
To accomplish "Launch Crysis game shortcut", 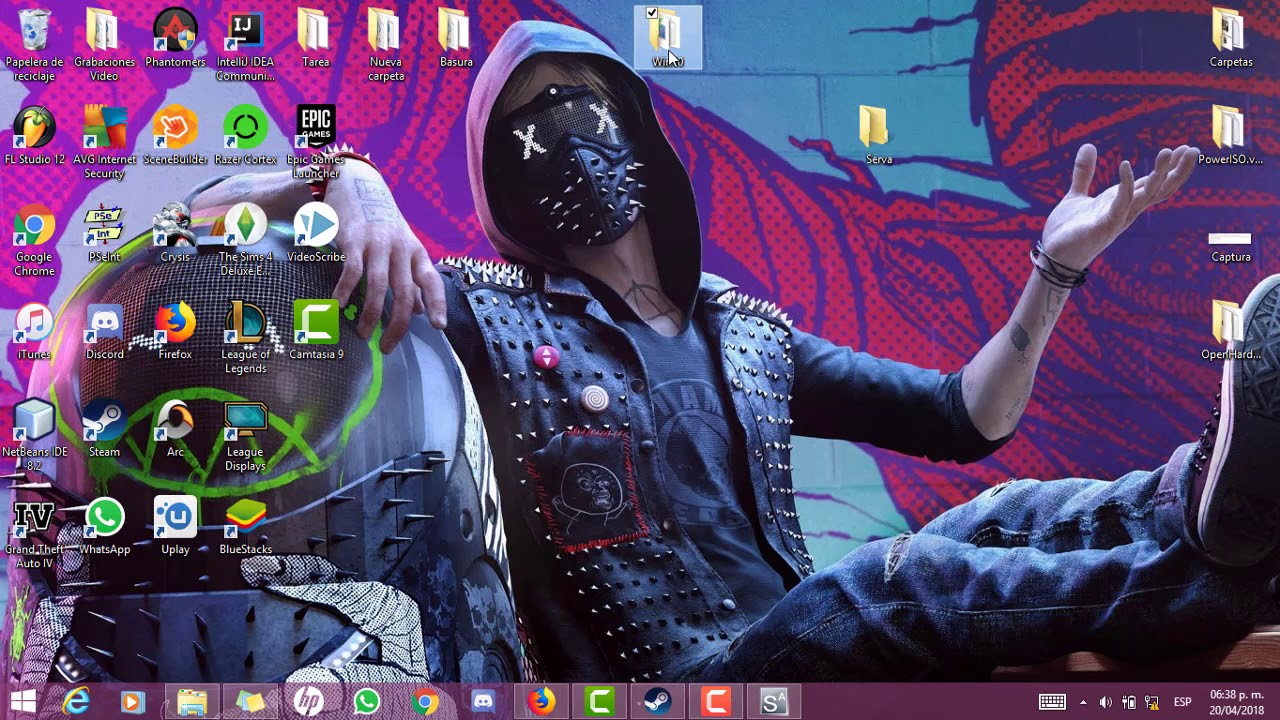I will click(x=175, y=234).
